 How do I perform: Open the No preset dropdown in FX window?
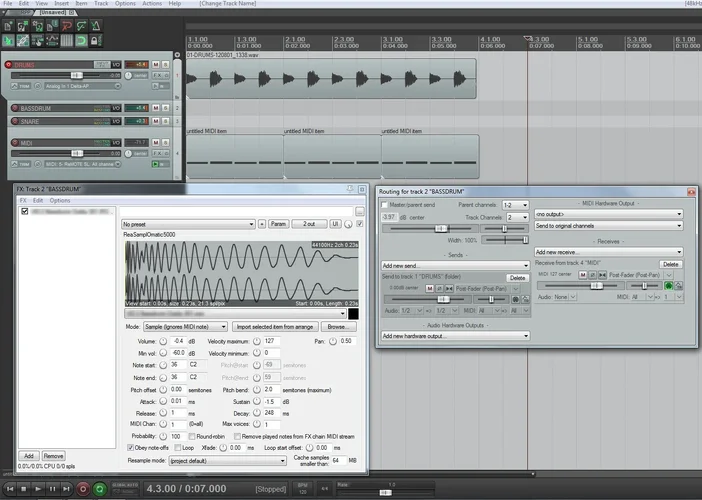click(x=188, y=224)
